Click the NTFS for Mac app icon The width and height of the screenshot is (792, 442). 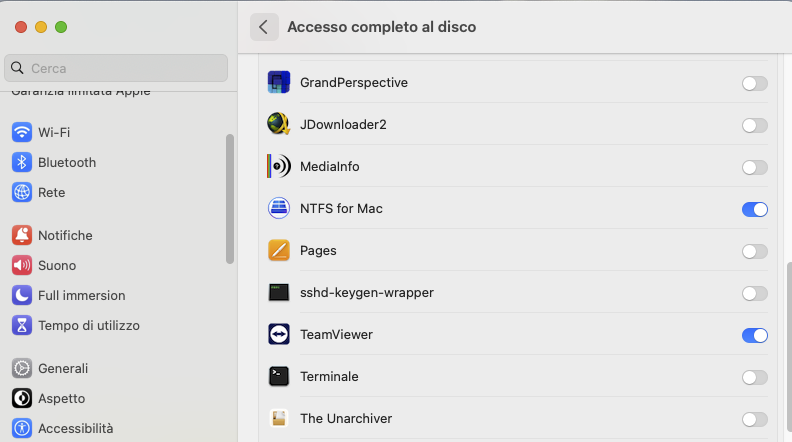click(279, 208)
